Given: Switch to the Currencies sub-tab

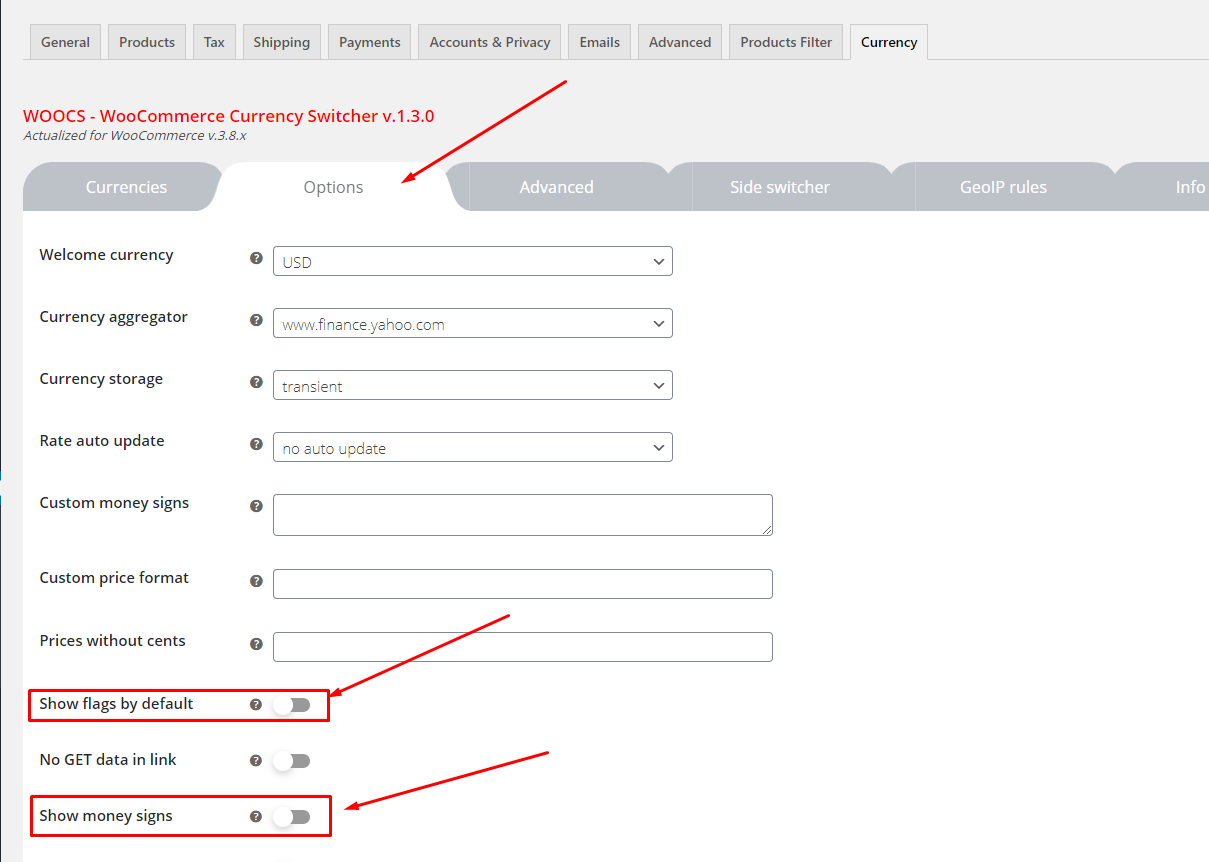Looking at the screenshot, I should [126, 187].
